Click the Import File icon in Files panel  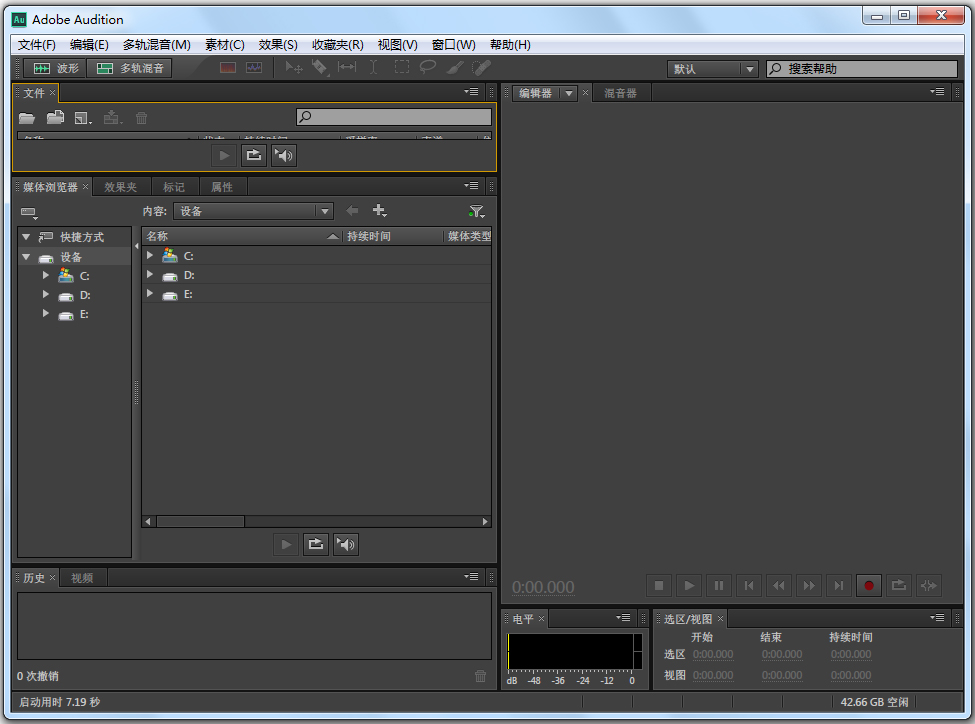click(56, 117)
